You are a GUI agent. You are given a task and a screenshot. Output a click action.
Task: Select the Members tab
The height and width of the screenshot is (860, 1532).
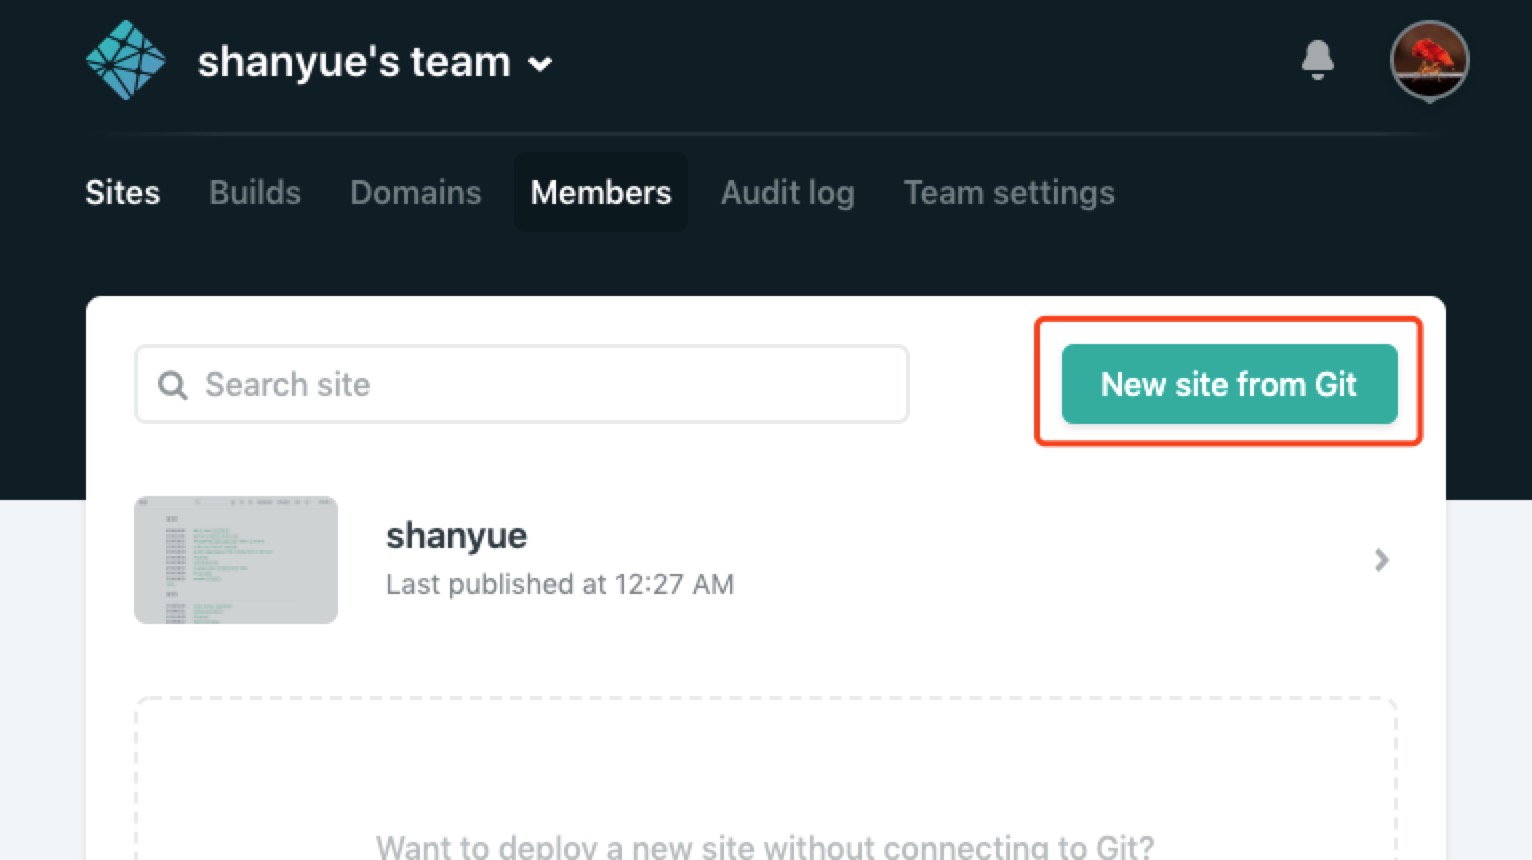click(x=601, y=192)
